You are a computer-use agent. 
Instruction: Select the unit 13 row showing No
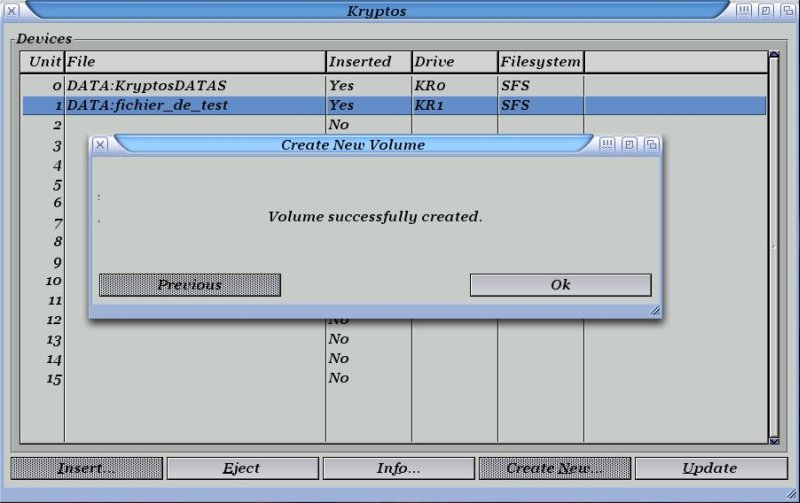pos(394,339)
